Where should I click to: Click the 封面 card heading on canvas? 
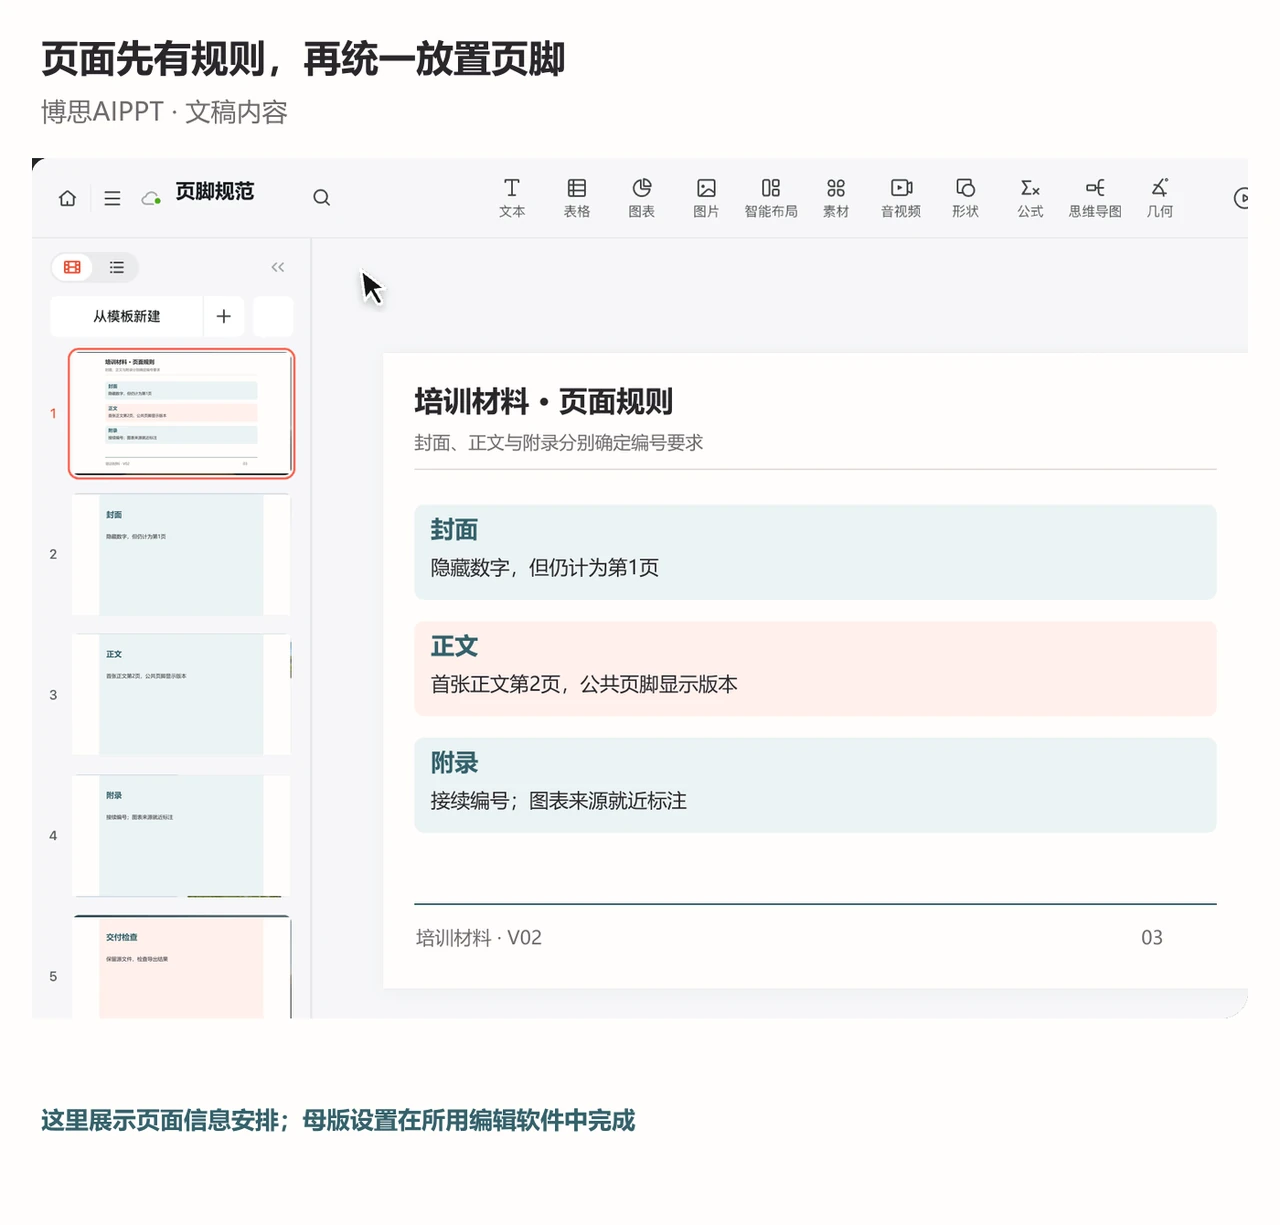coord(454,530)
